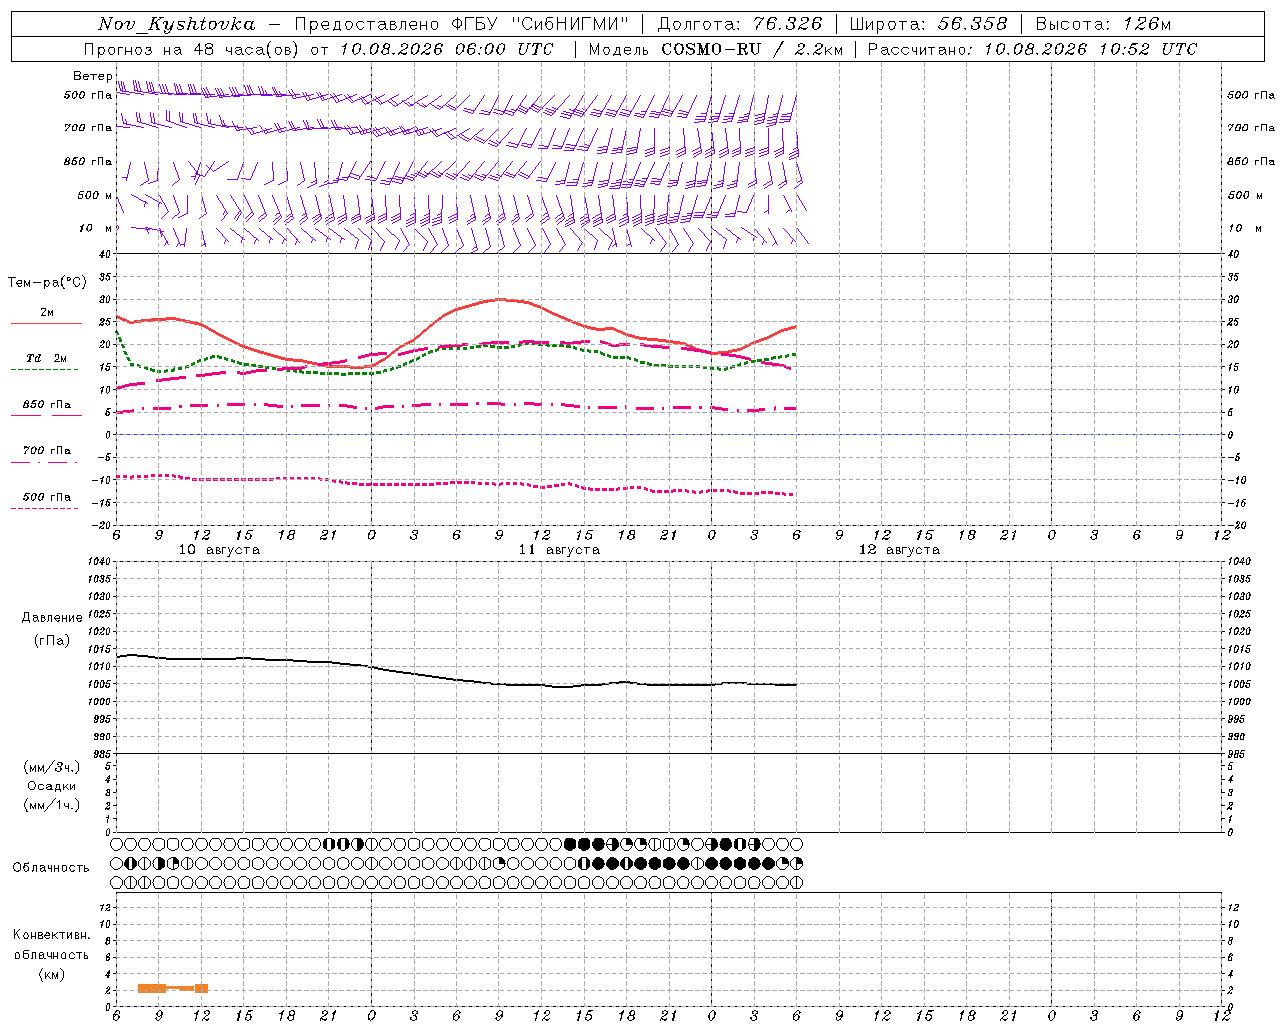Click the 11 августа date label
The image size is (1280, 1024).
tap(559, 550)
